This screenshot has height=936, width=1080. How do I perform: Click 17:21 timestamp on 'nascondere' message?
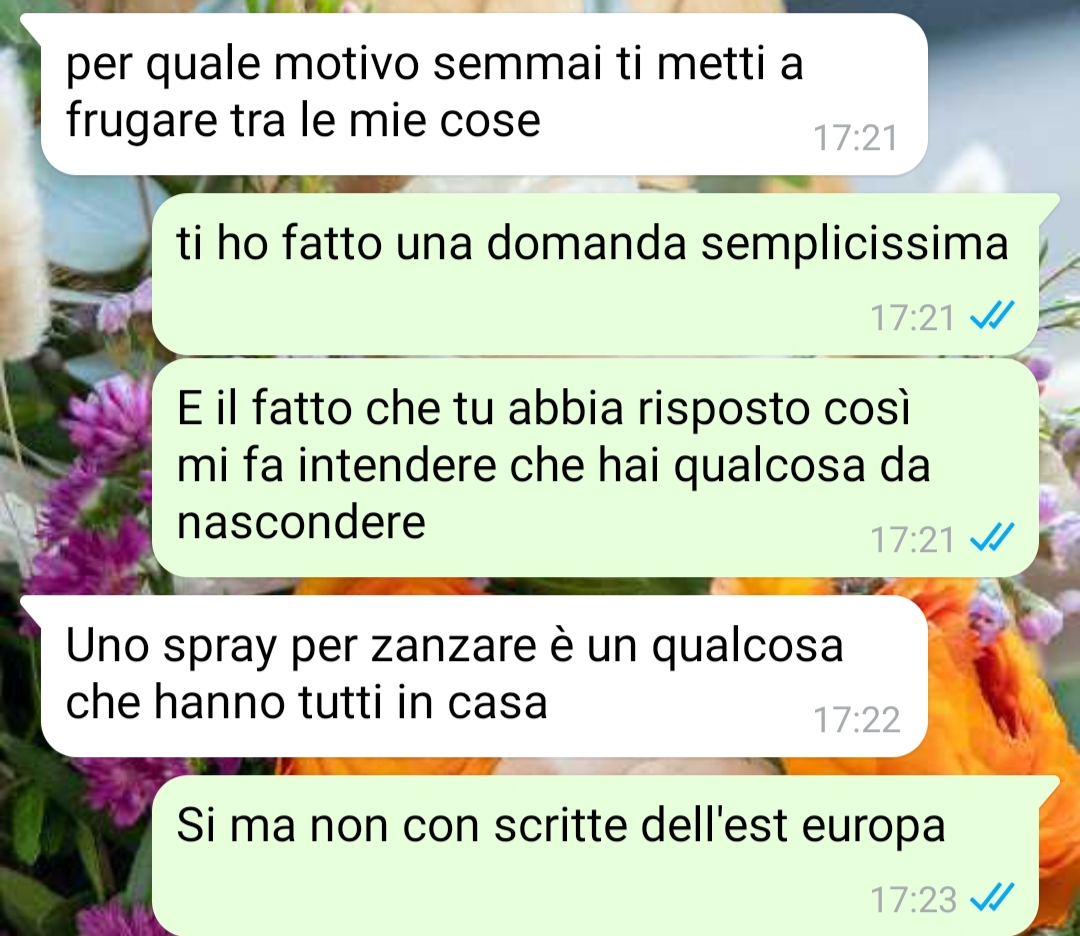(913, 539)
